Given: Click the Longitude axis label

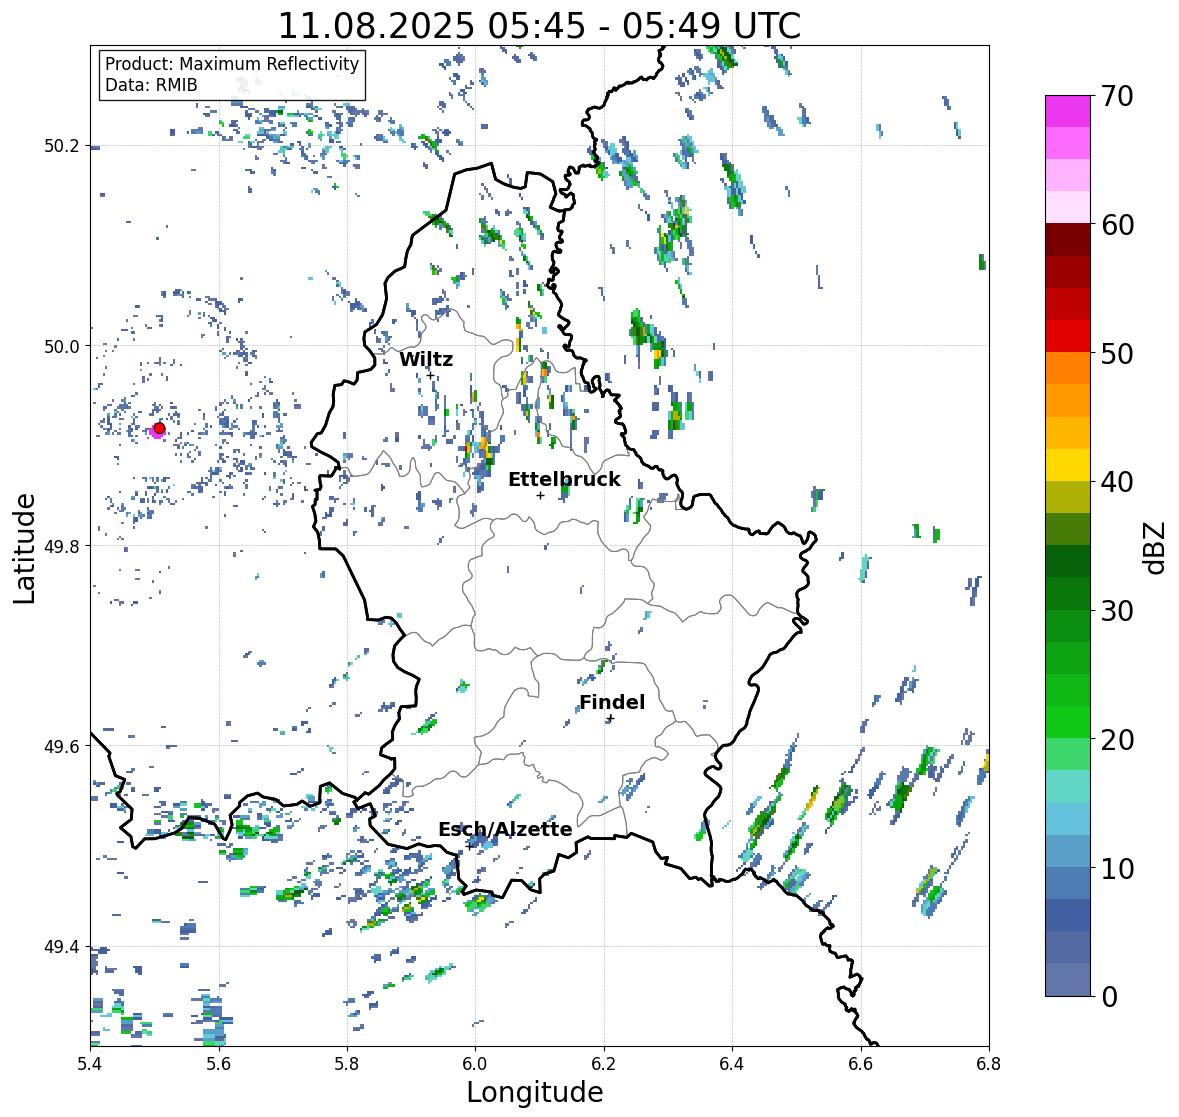Looking at the screenshot, I should tap(535, 1092).
